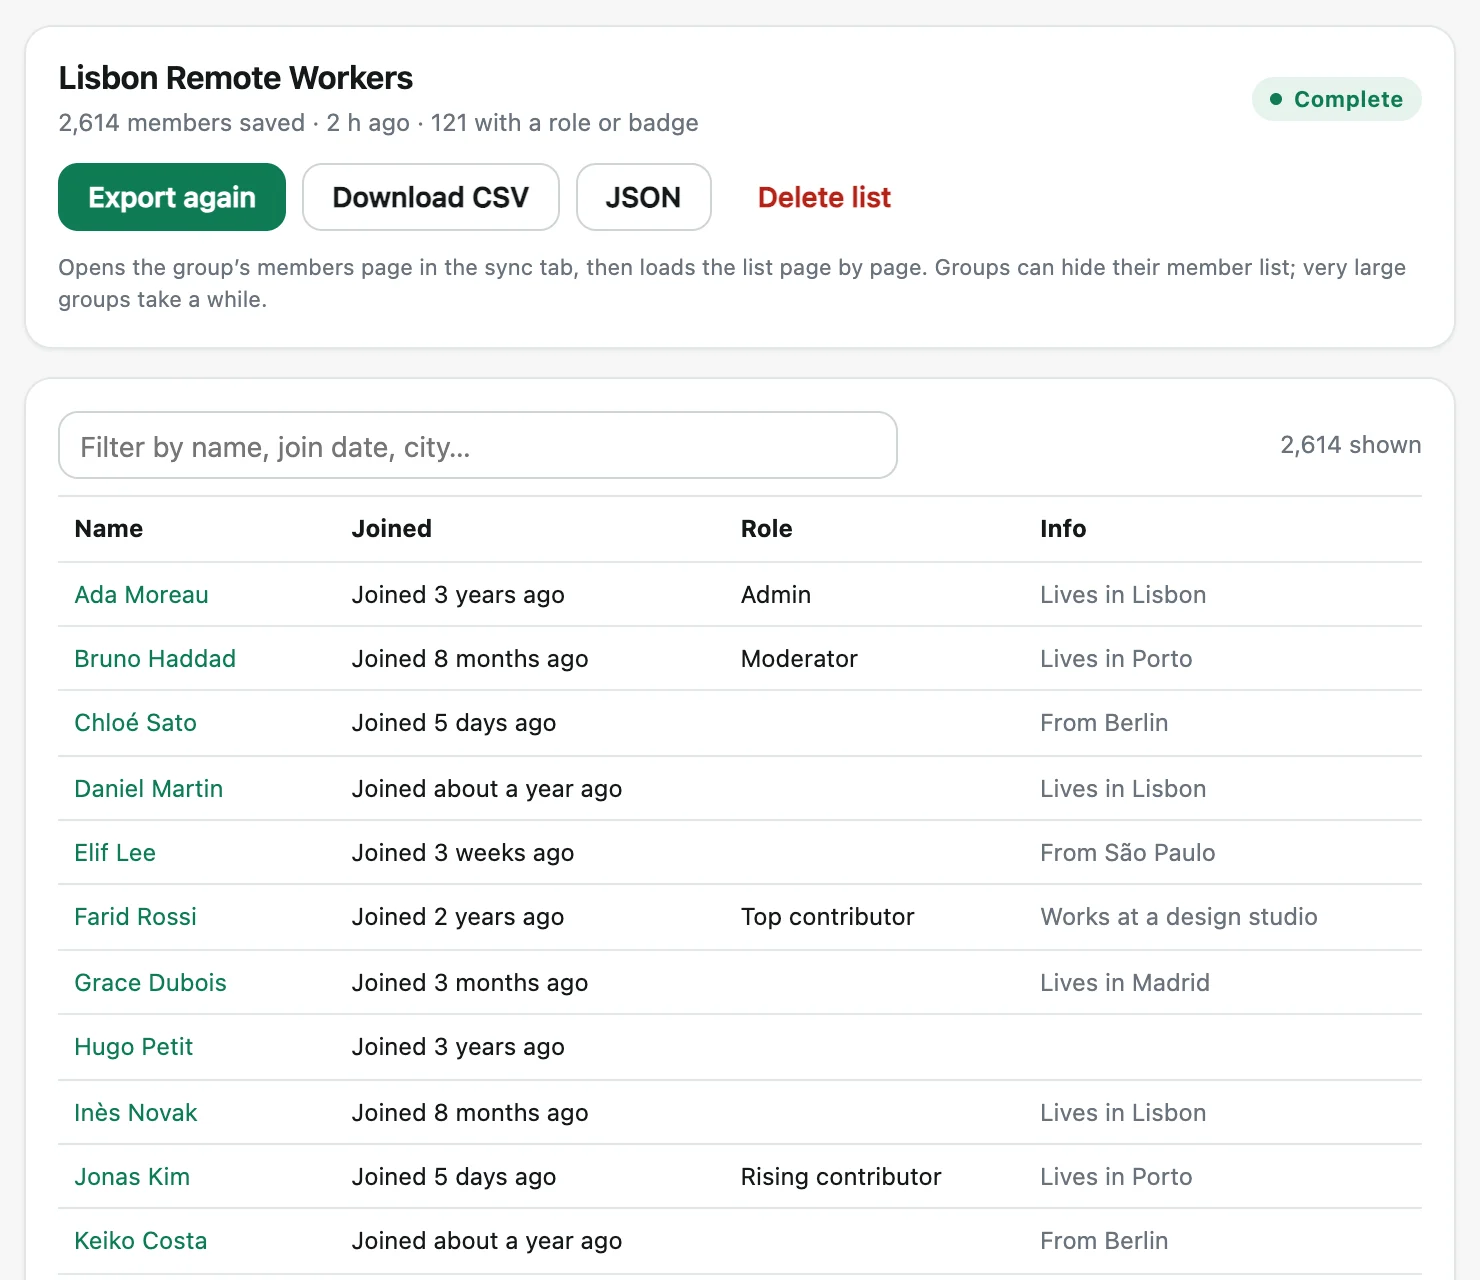Screen dimensions: 1480x1280
Task: Click "Lives in Madrid" in Grace Dubois's row
Action: pos(1125,983)
